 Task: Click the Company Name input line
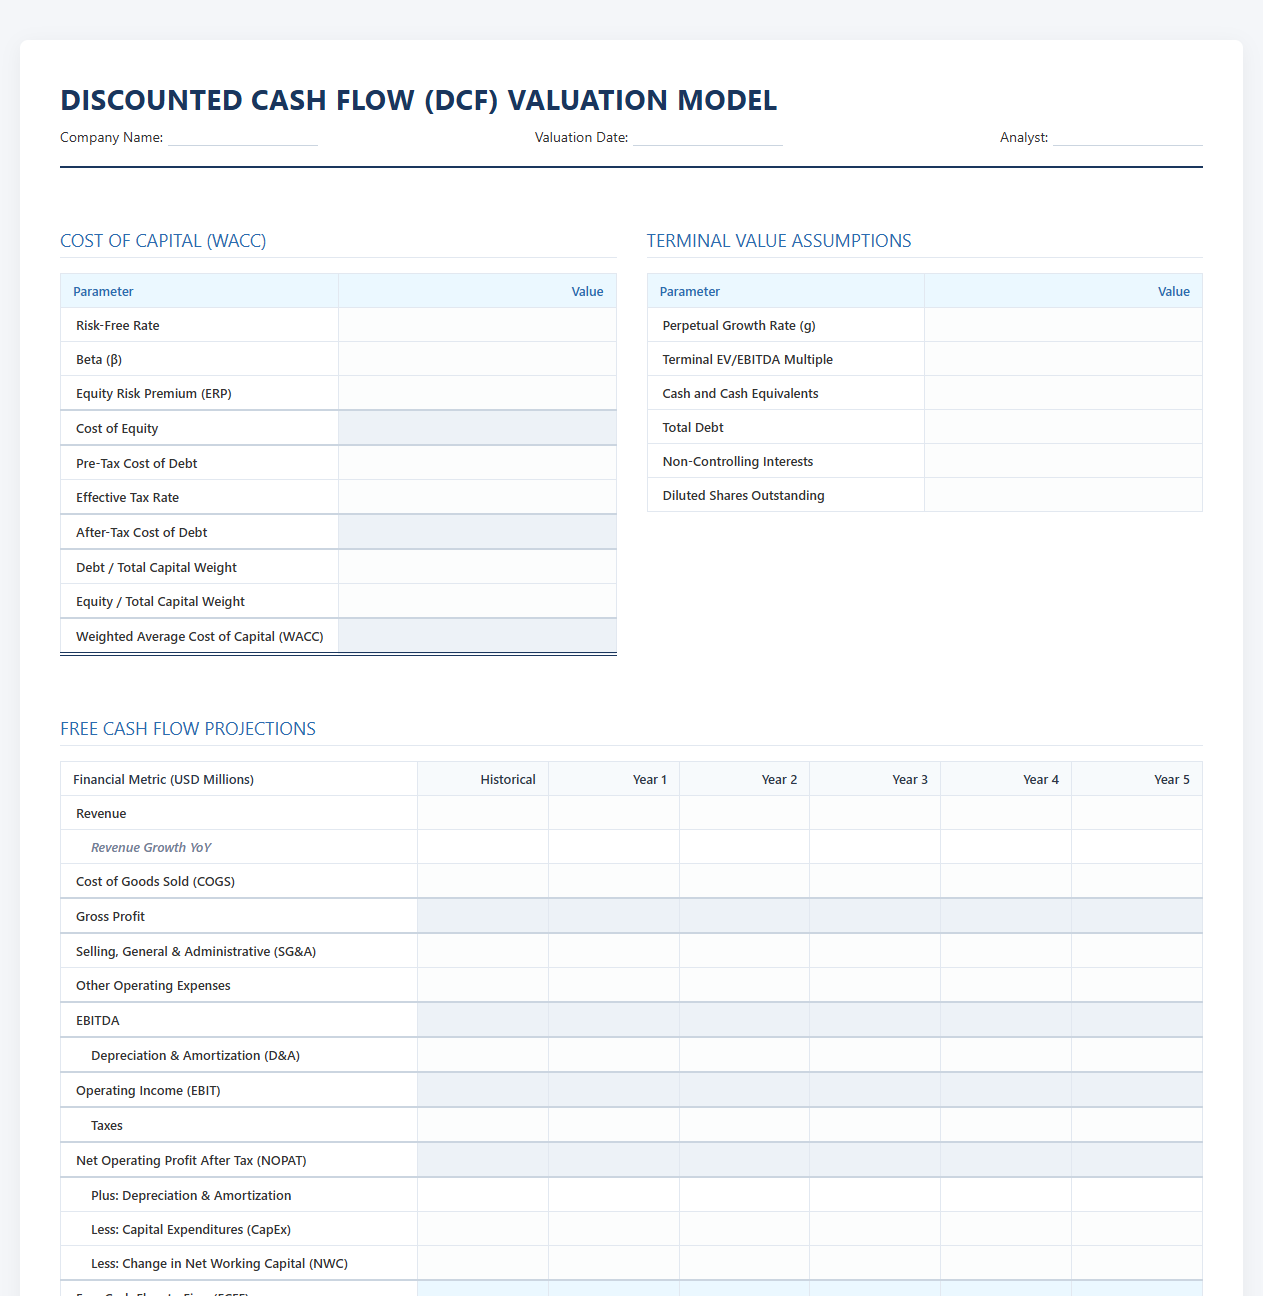pos(243,137)
